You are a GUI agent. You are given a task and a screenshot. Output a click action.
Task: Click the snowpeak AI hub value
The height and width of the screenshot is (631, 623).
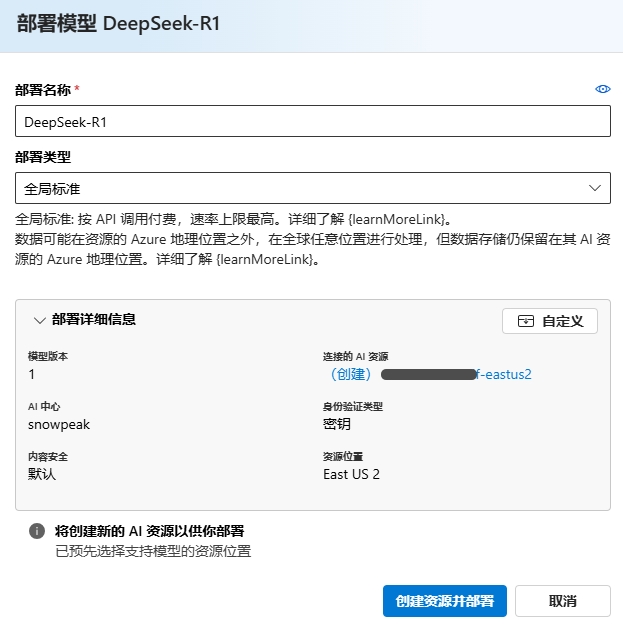pos(59,425)
